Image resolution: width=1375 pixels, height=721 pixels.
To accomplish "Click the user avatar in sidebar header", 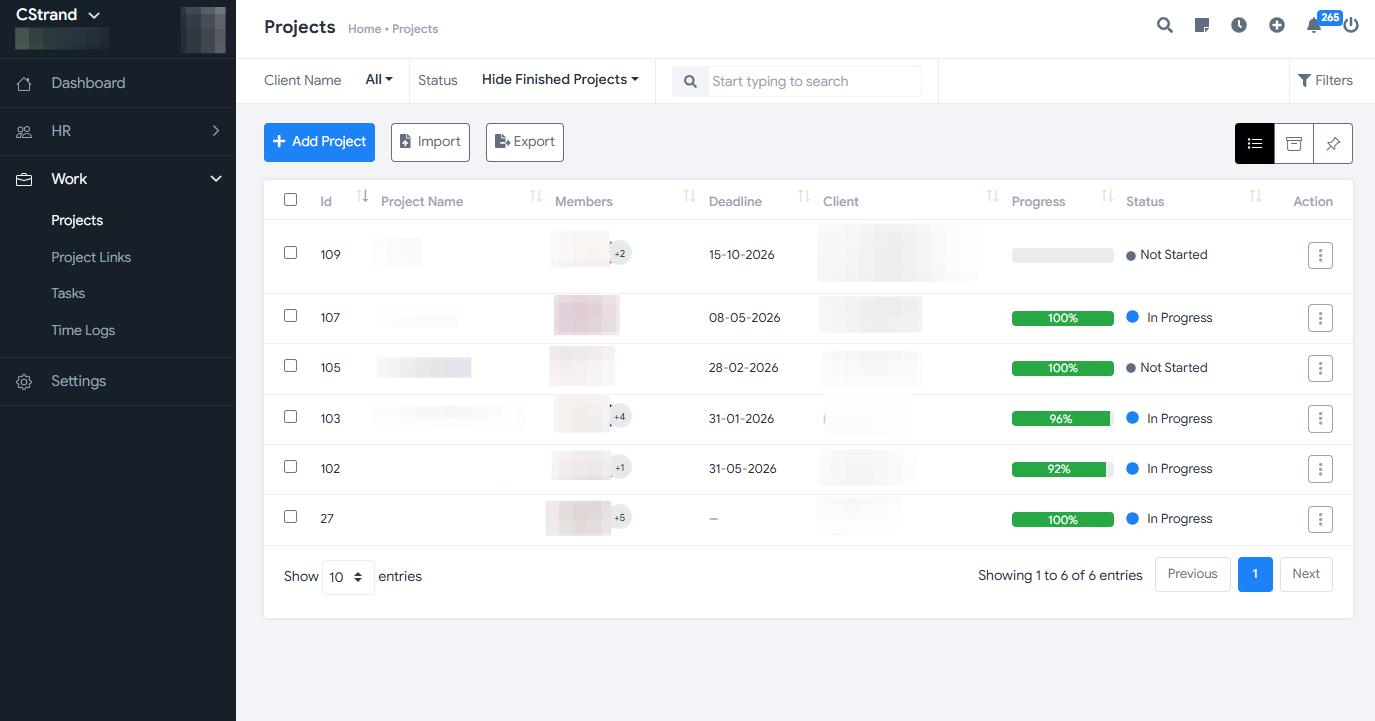I will point(203,30).
